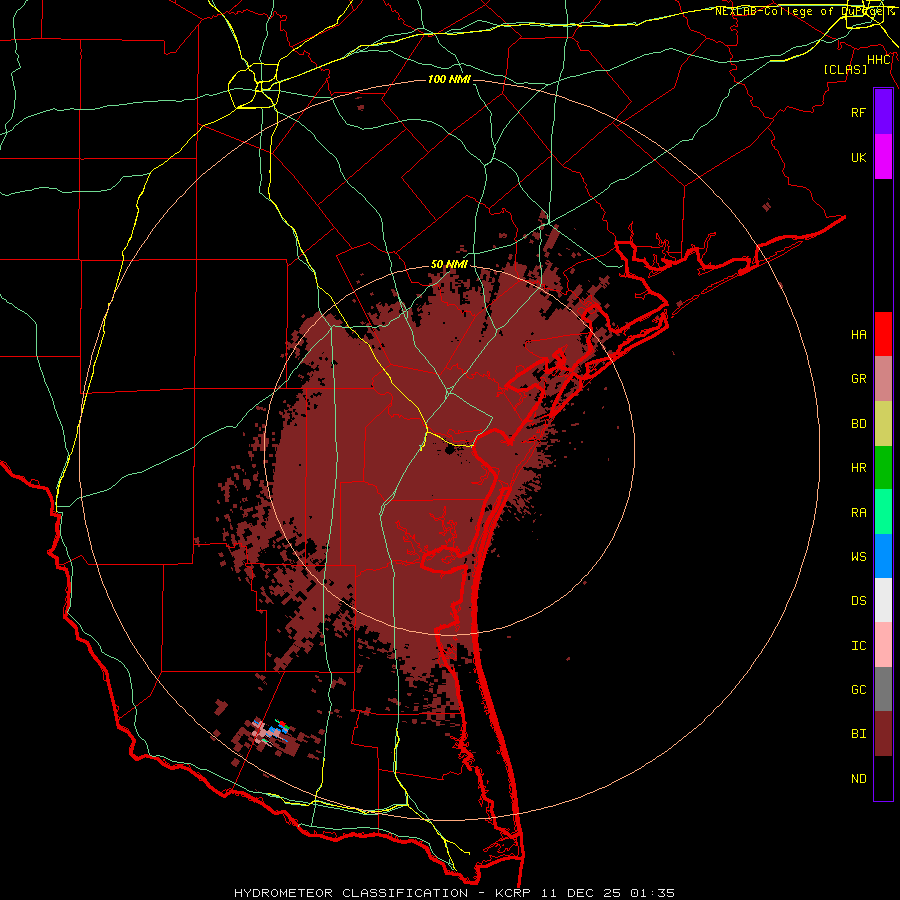Click the [CLAS] units label
This screenshot has height=900, width=900.
(845, 69)
